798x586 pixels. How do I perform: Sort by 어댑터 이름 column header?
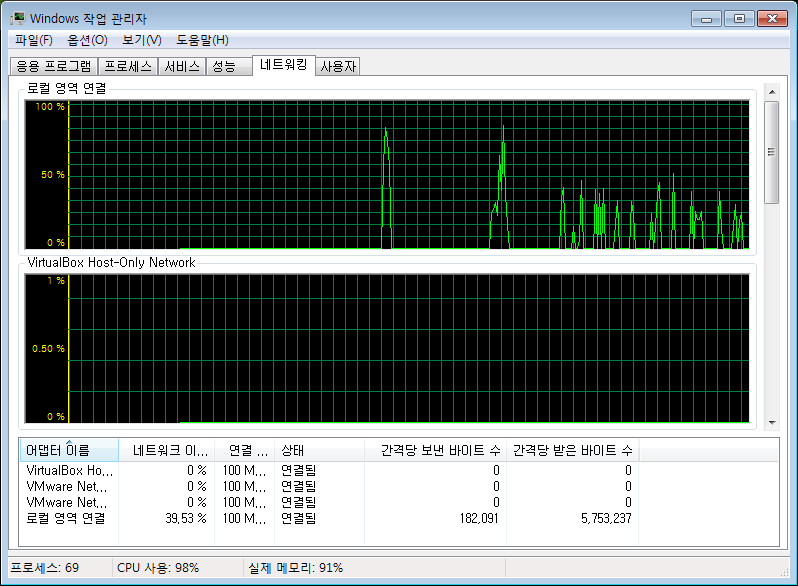tap(69, 450)
